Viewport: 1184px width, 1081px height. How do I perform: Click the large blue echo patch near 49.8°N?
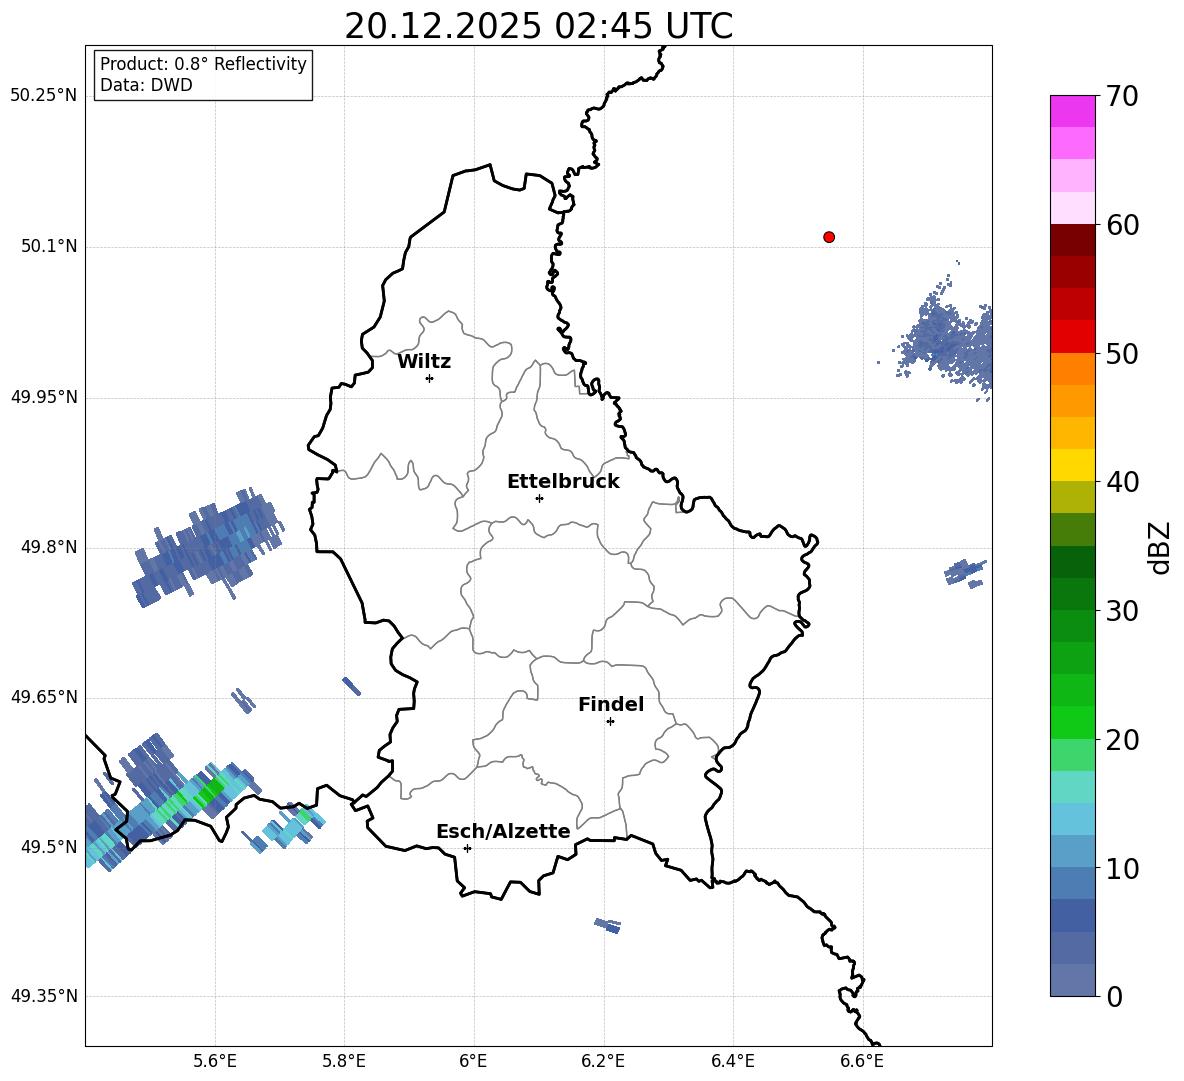208,547
